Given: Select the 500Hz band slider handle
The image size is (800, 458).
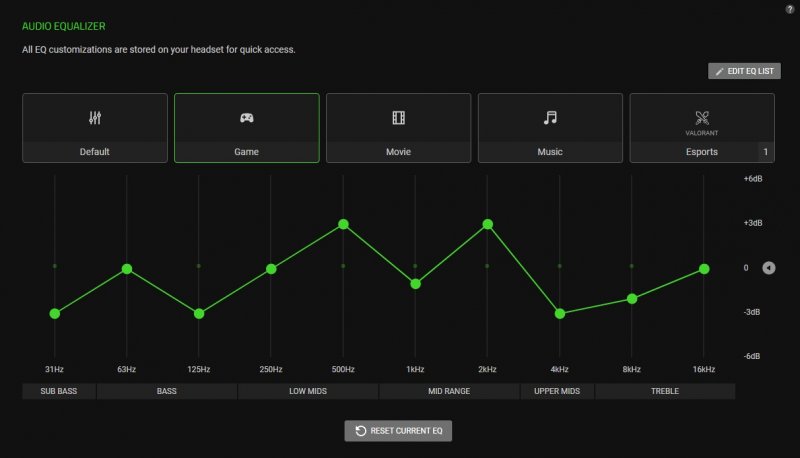Looking at the screenshot, I should [x=343, y=224].
